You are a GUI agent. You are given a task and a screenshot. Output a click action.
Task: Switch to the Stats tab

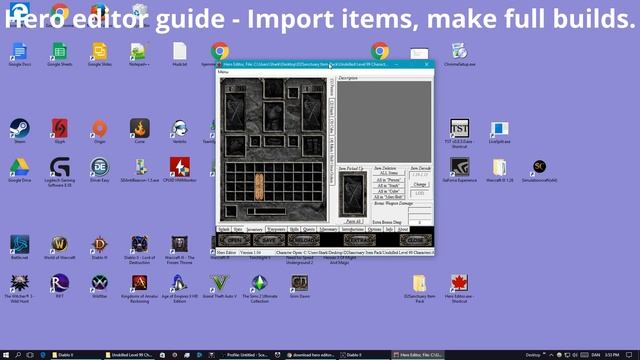(238, 229)
